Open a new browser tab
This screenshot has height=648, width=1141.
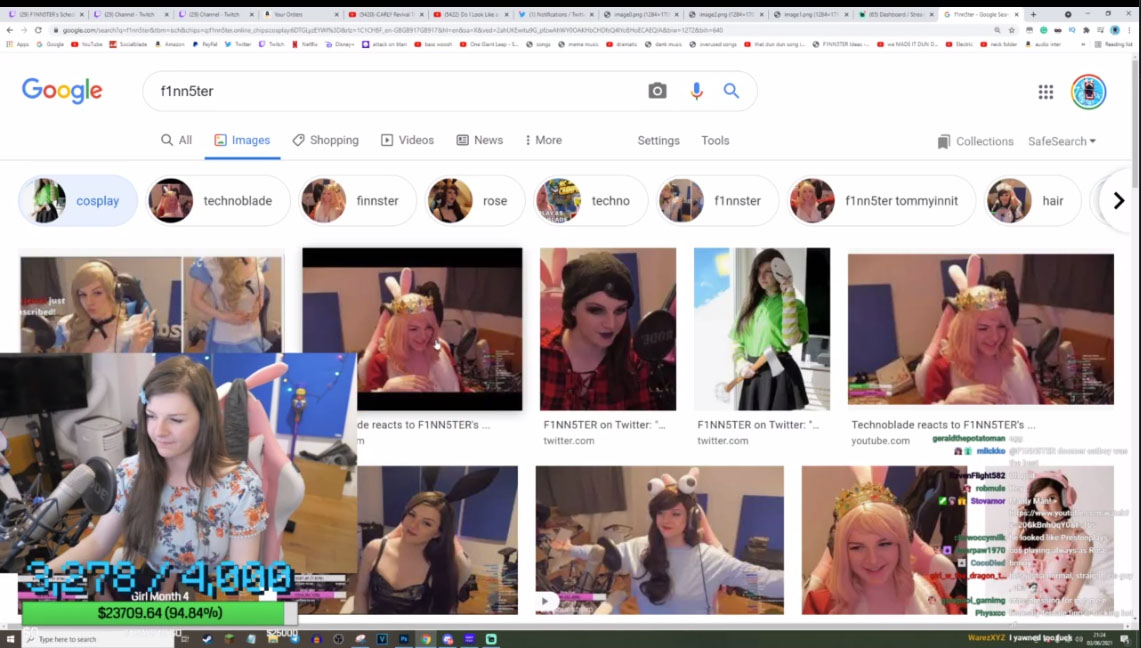(1033, 14)
